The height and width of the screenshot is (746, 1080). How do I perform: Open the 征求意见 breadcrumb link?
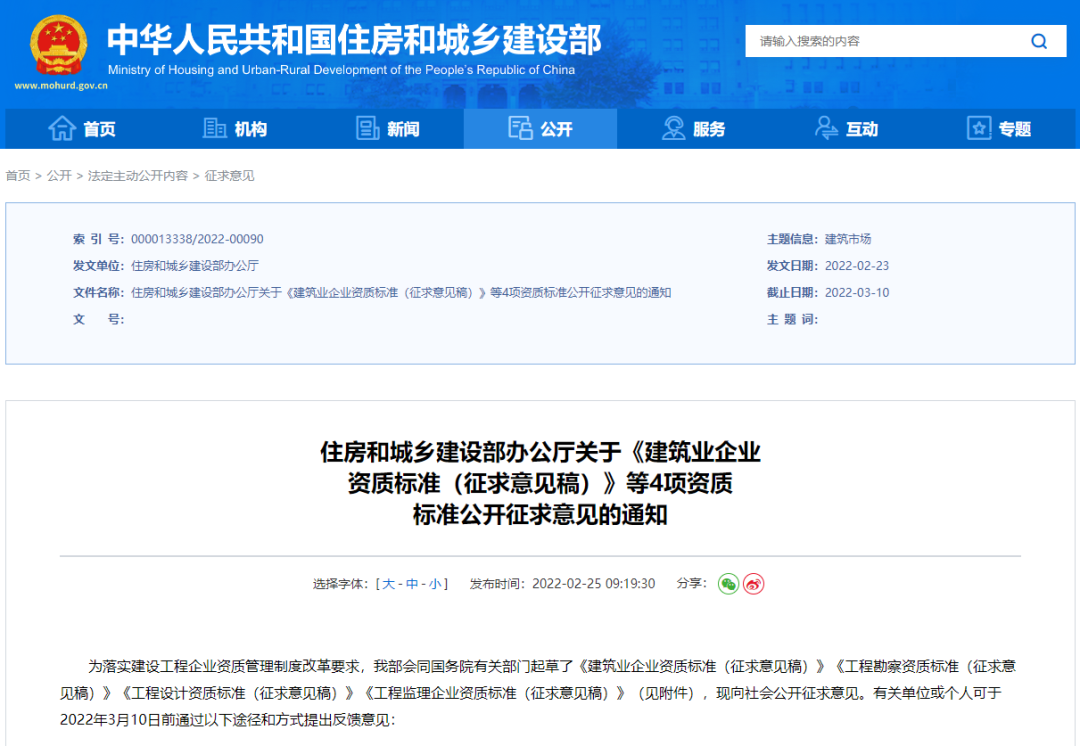point(229,176)
